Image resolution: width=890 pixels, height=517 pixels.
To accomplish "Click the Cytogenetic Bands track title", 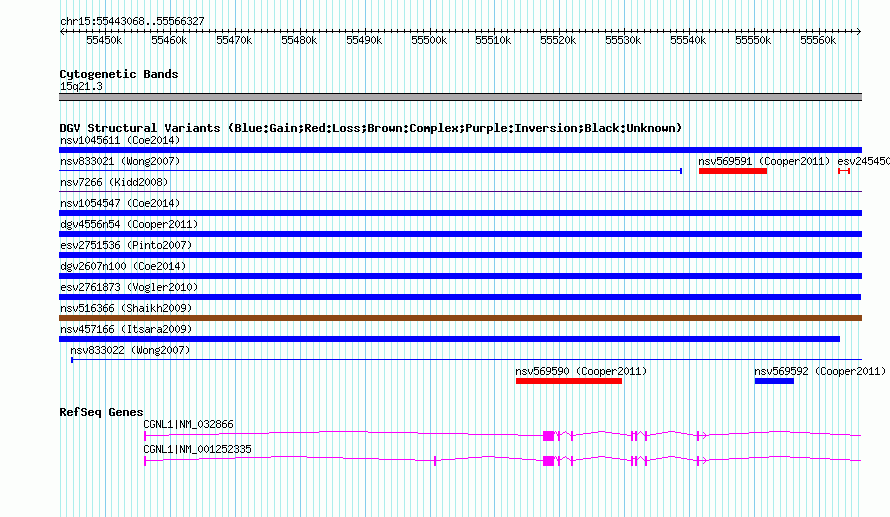I will 119,74.
